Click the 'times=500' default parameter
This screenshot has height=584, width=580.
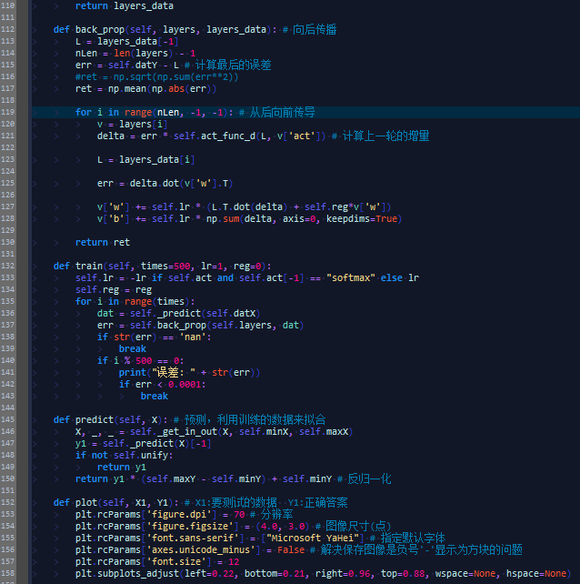[165, 266]
